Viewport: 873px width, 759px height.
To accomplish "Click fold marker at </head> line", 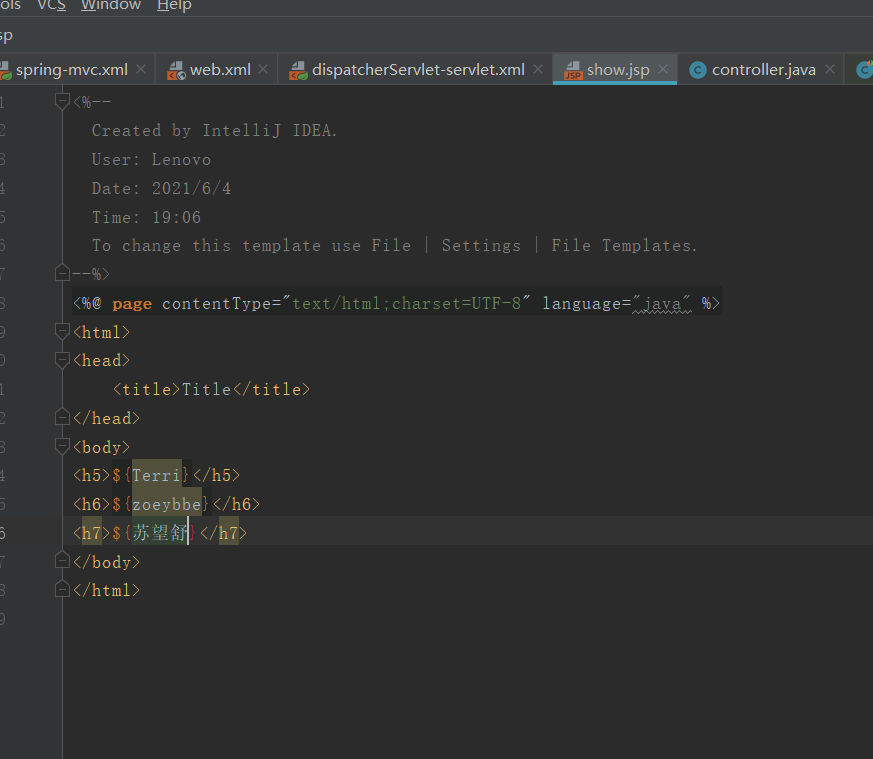I will [x=62, y=417].
